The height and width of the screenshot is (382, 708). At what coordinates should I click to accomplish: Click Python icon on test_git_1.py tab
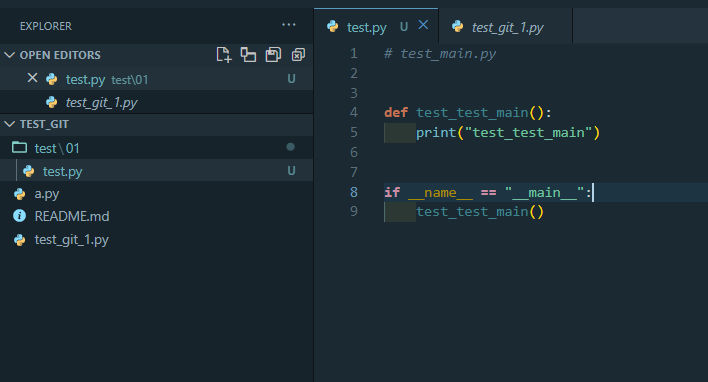tap(457, 26)
